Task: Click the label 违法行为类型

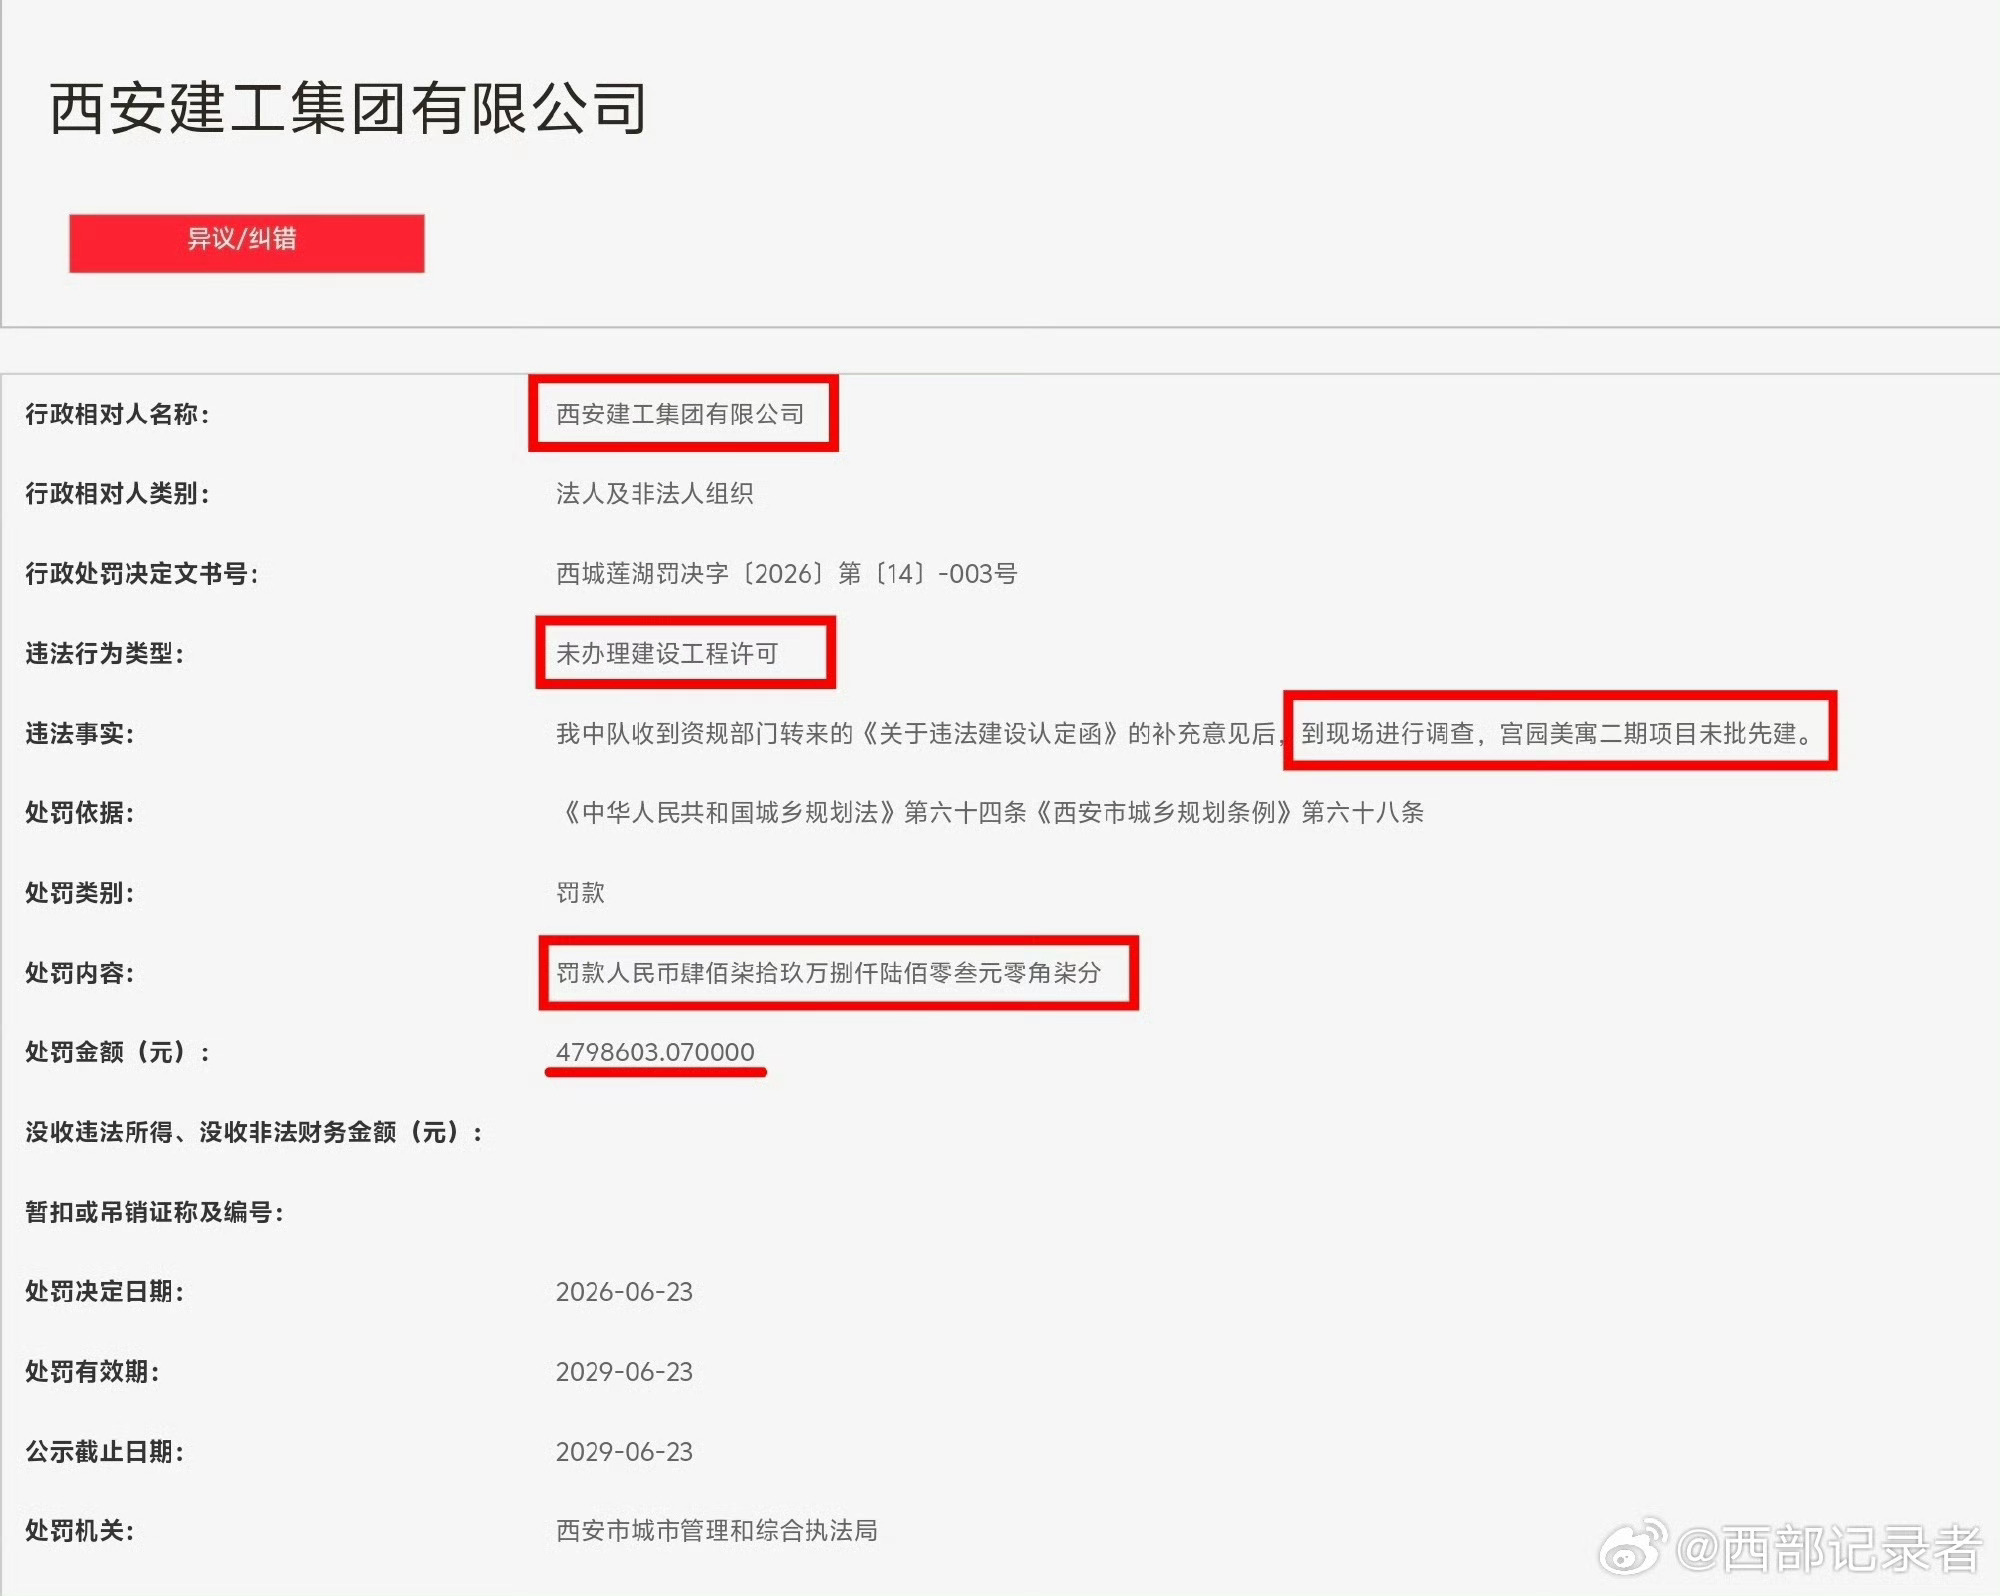Action: (x=105, y=653)
